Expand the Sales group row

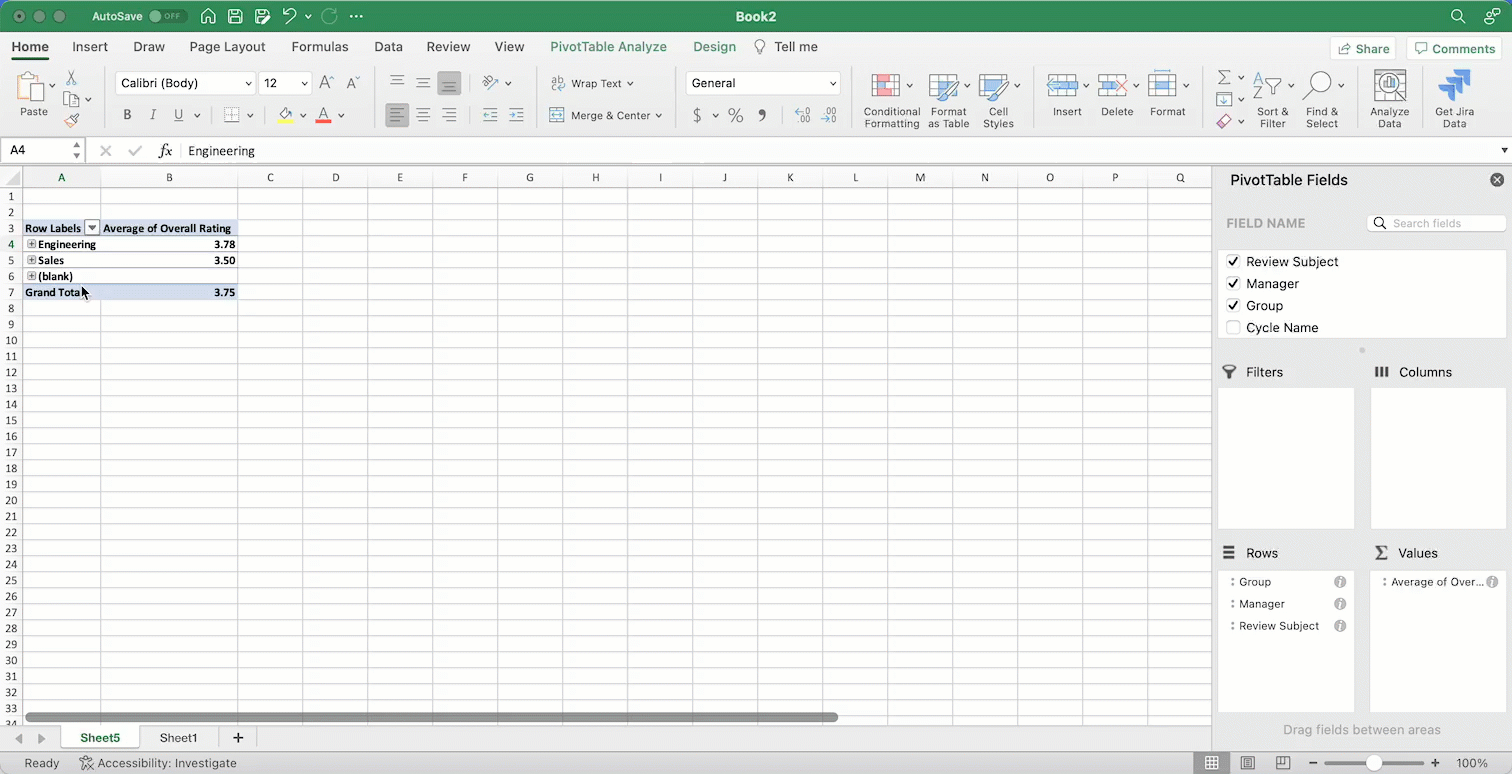coord(32,260)
